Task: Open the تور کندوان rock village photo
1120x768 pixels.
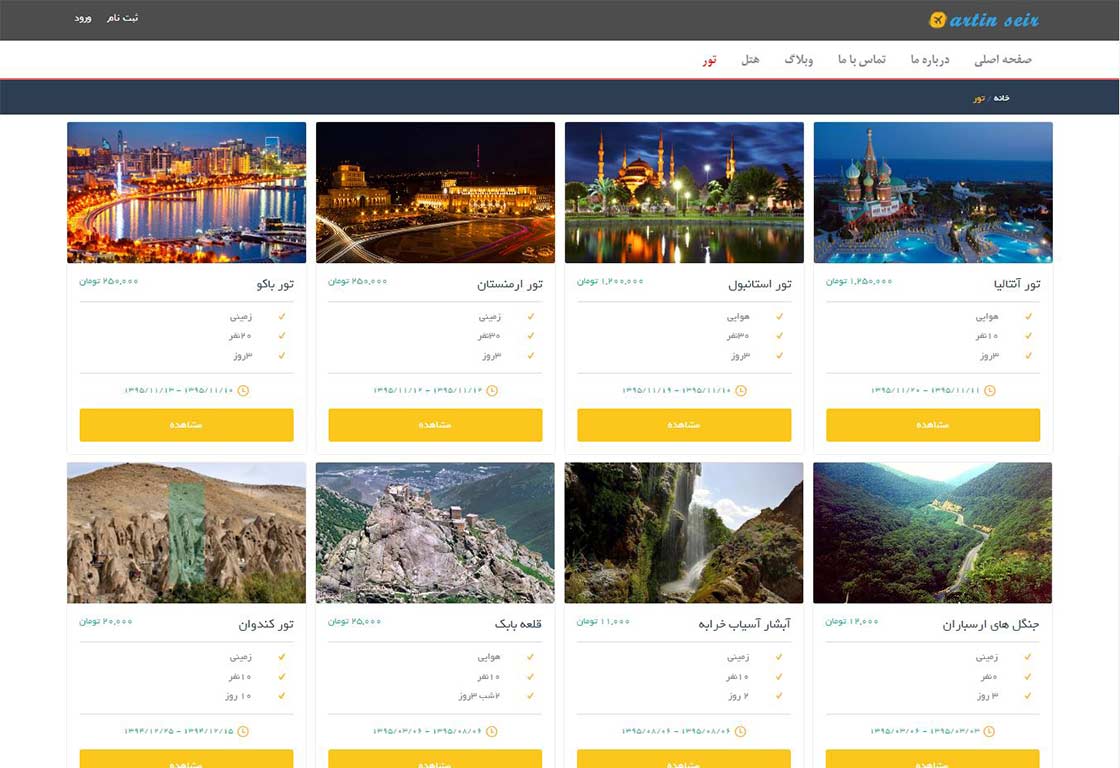Action: 186,533
